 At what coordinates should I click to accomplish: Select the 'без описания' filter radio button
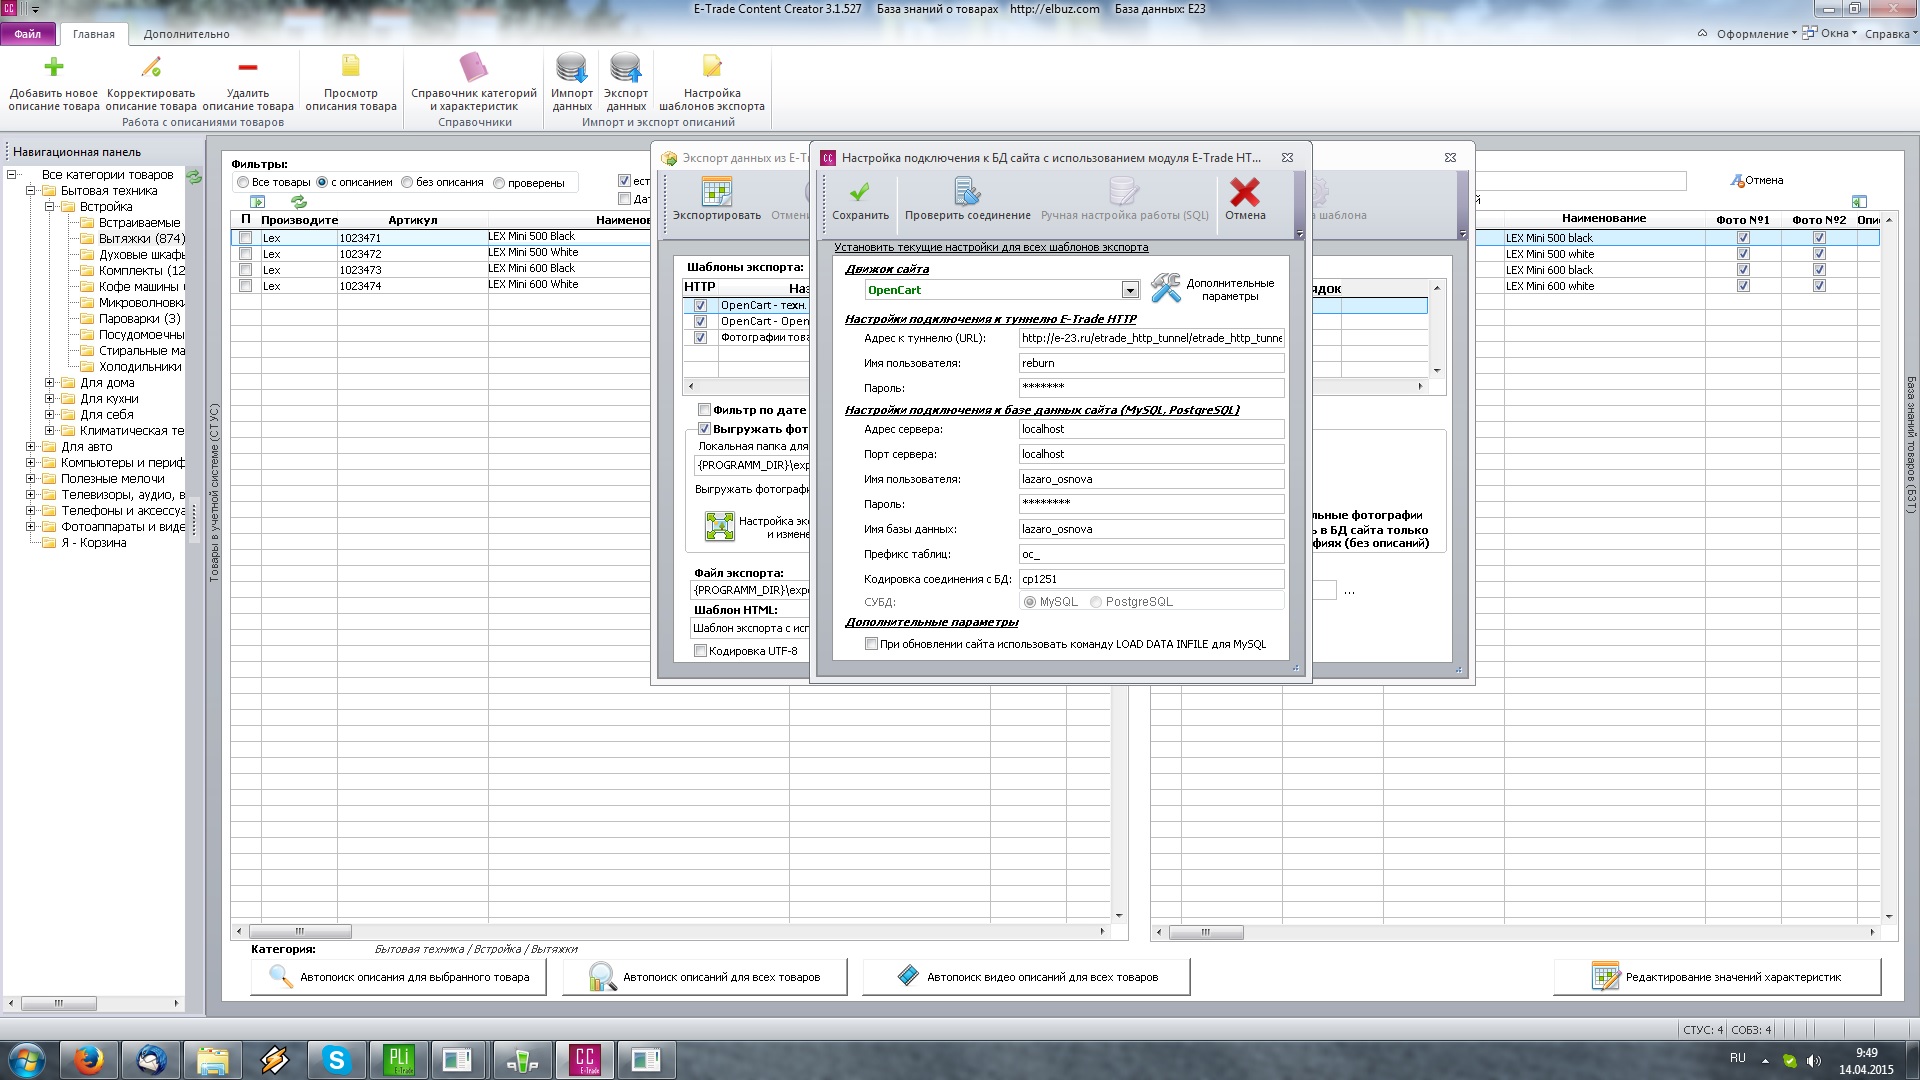(407, 183)
